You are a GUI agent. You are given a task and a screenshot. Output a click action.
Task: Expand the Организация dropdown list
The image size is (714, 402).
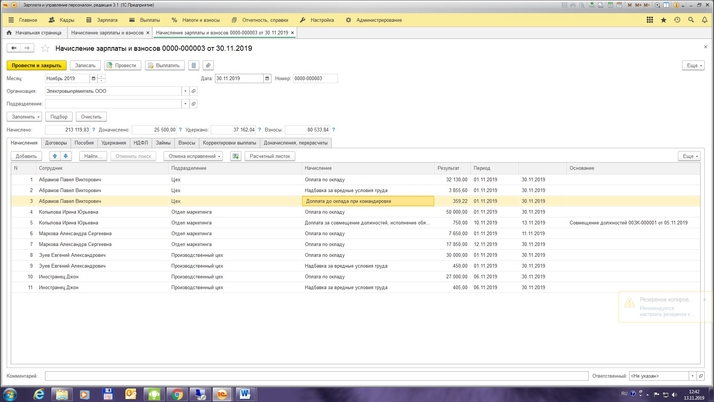(x=185, y=91)
